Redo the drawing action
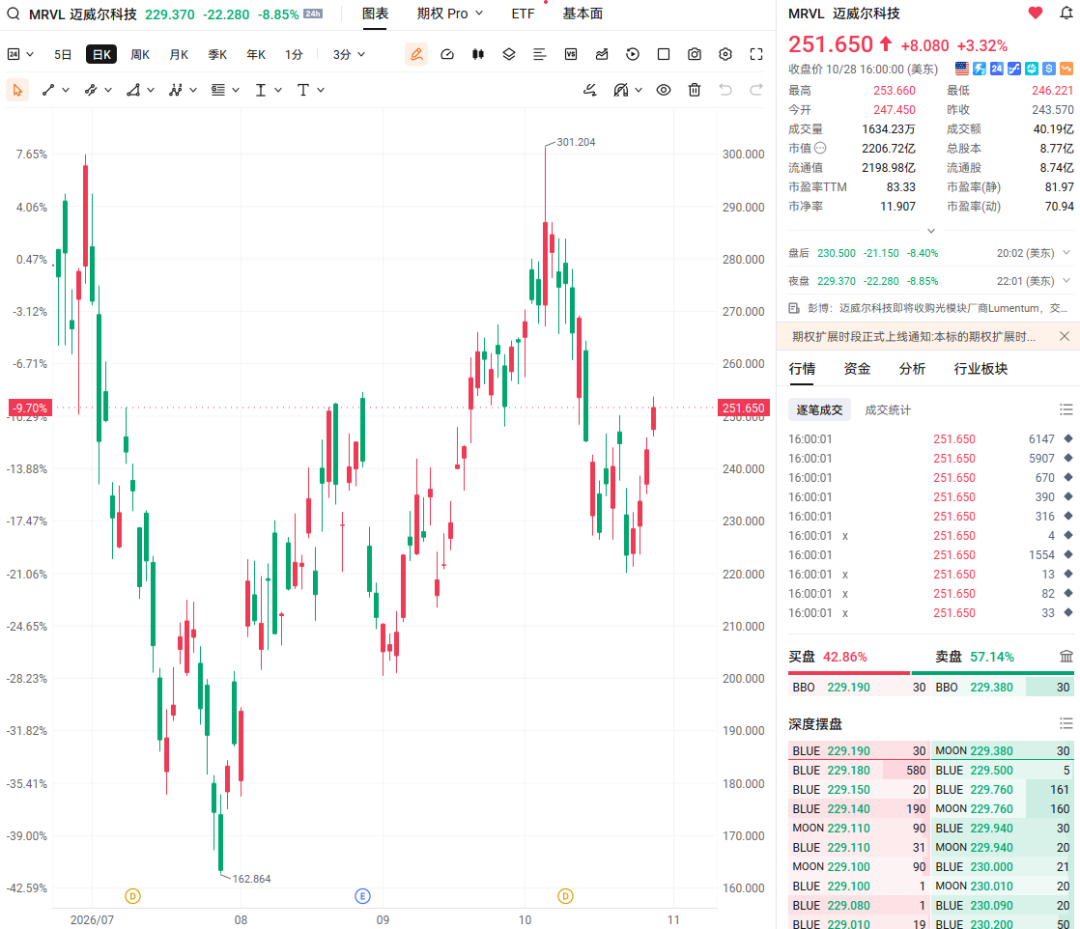The width and height of the screenshot is (1080, 929). 756,90
